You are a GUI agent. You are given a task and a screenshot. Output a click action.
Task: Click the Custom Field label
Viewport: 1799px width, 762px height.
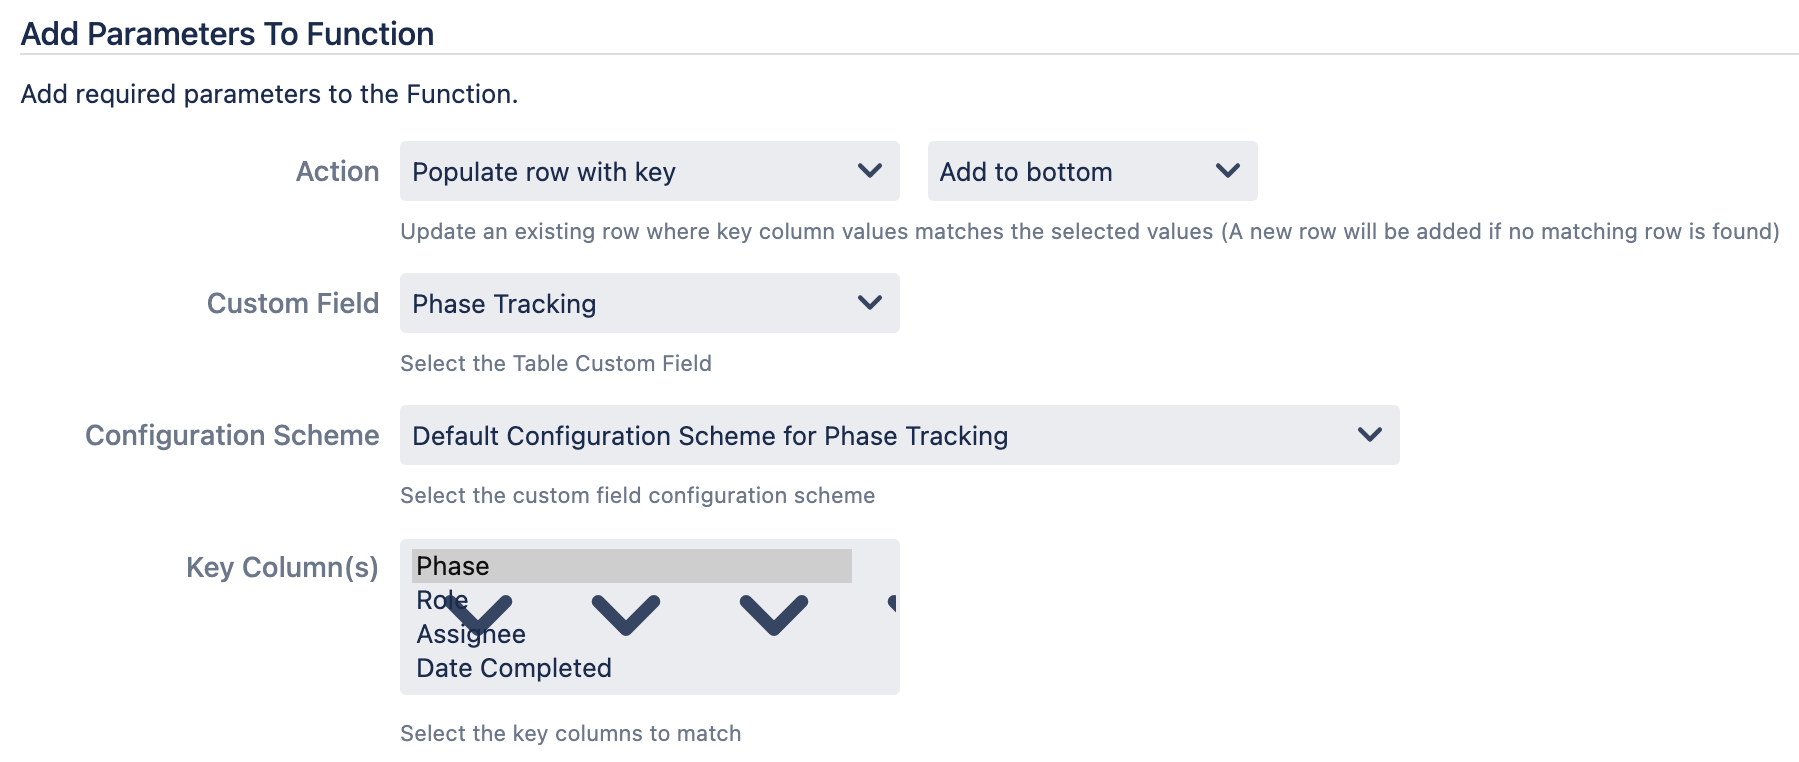pyautogui.click(x=292, y=303)
